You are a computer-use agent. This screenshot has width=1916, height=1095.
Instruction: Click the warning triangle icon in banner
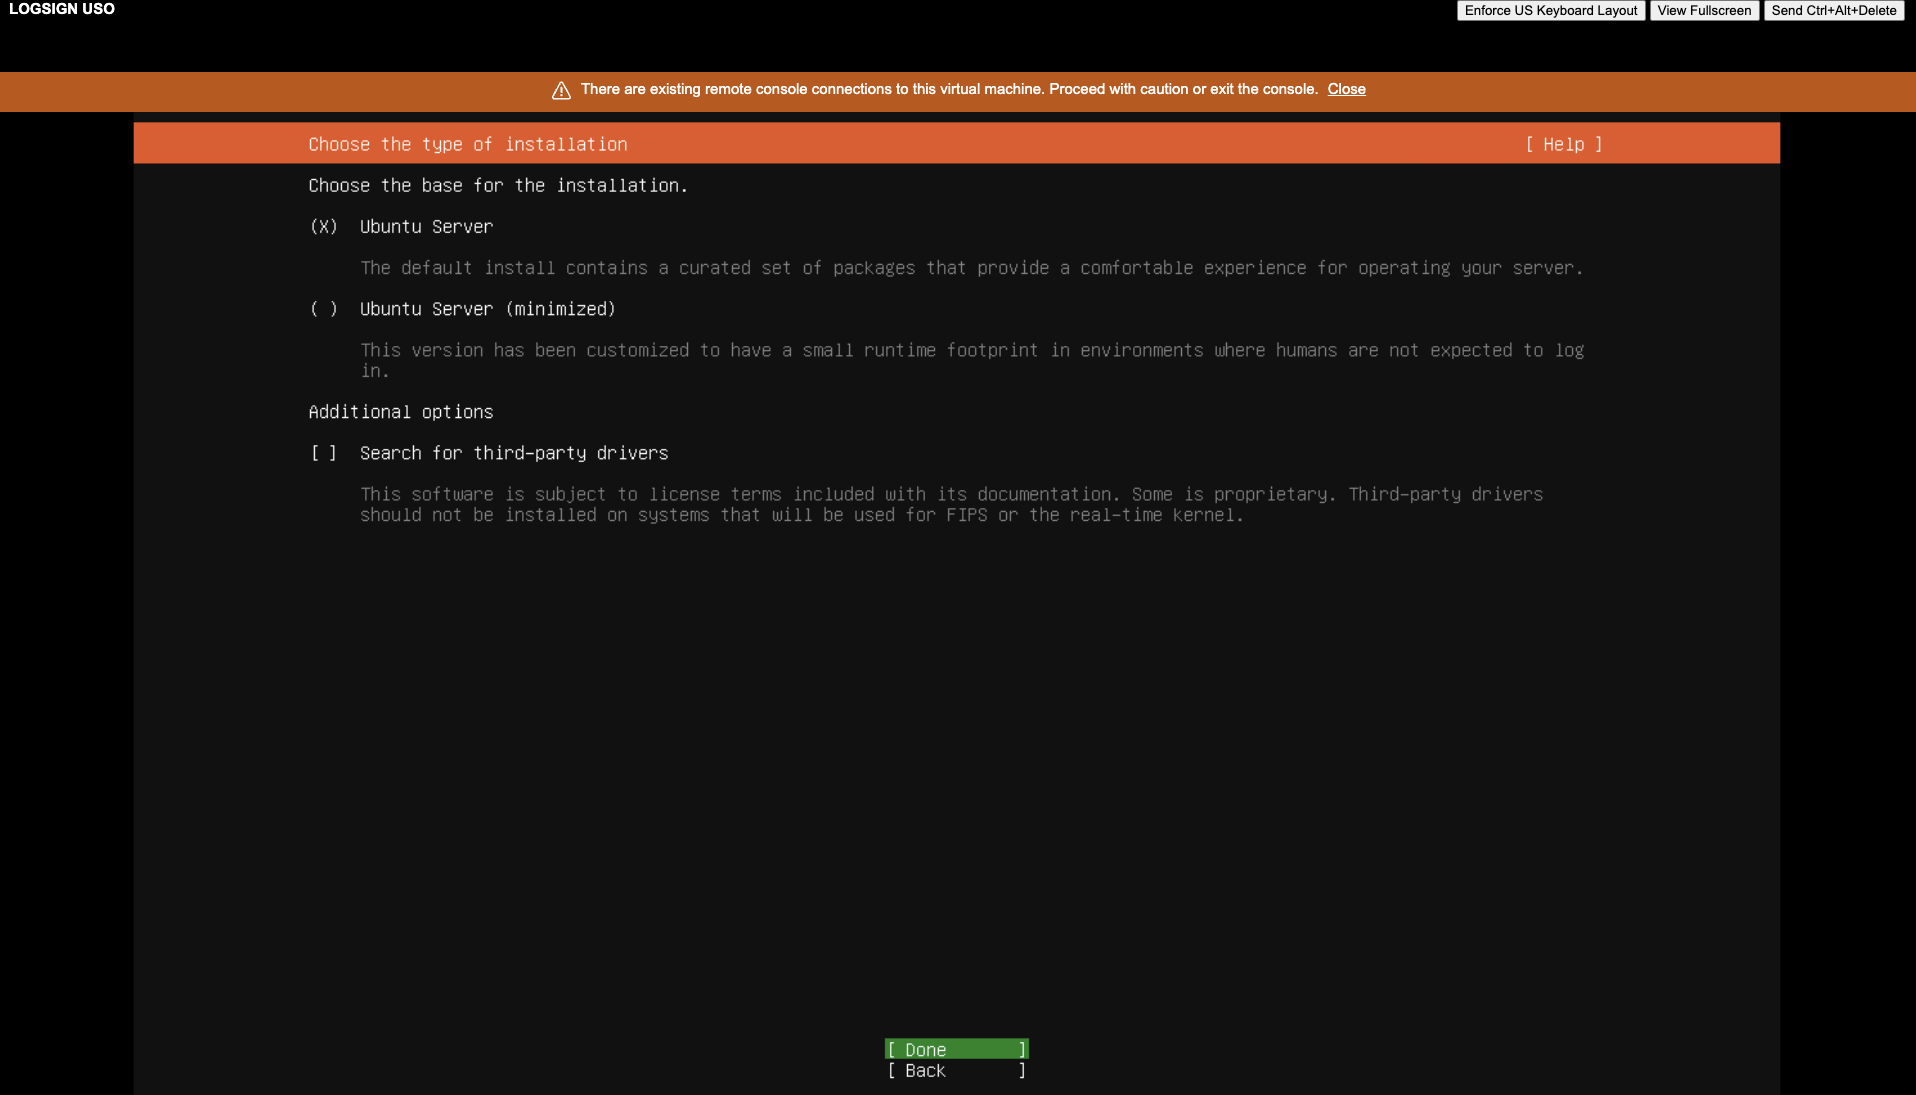561,90
